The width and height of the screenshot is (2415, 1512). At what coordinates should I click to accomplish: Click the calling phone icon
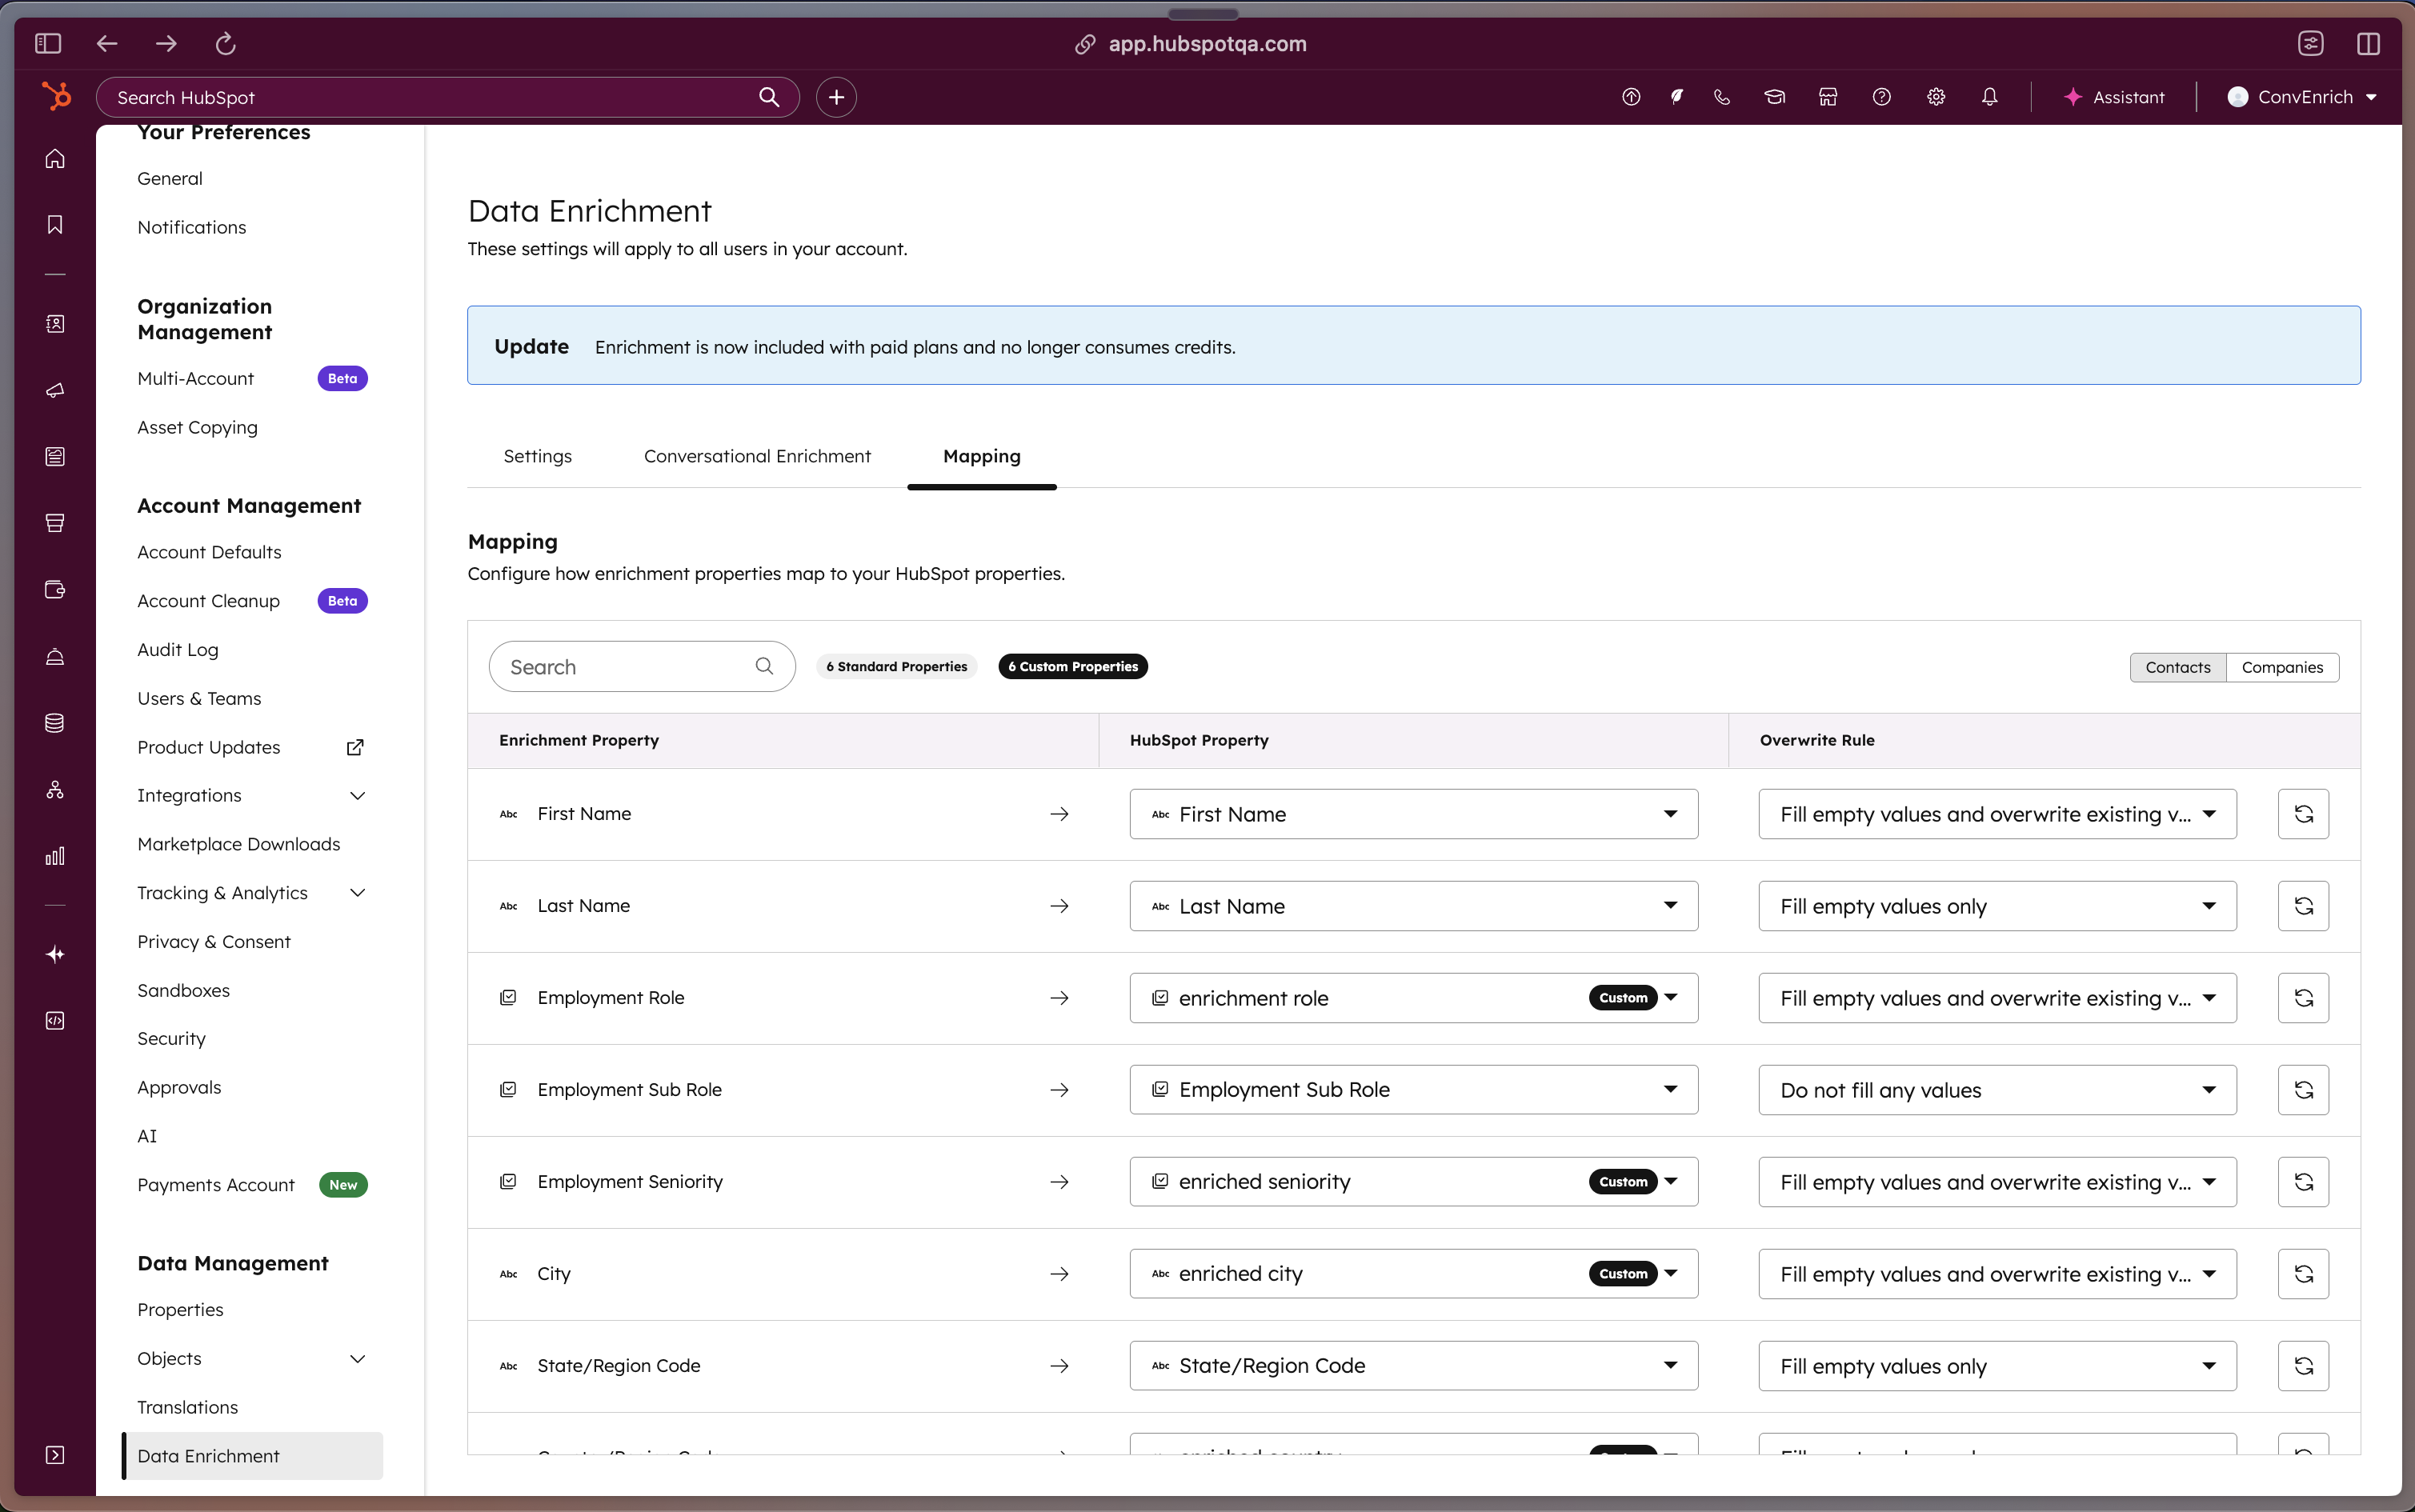pyautogui.click(x=1722, y=97)
